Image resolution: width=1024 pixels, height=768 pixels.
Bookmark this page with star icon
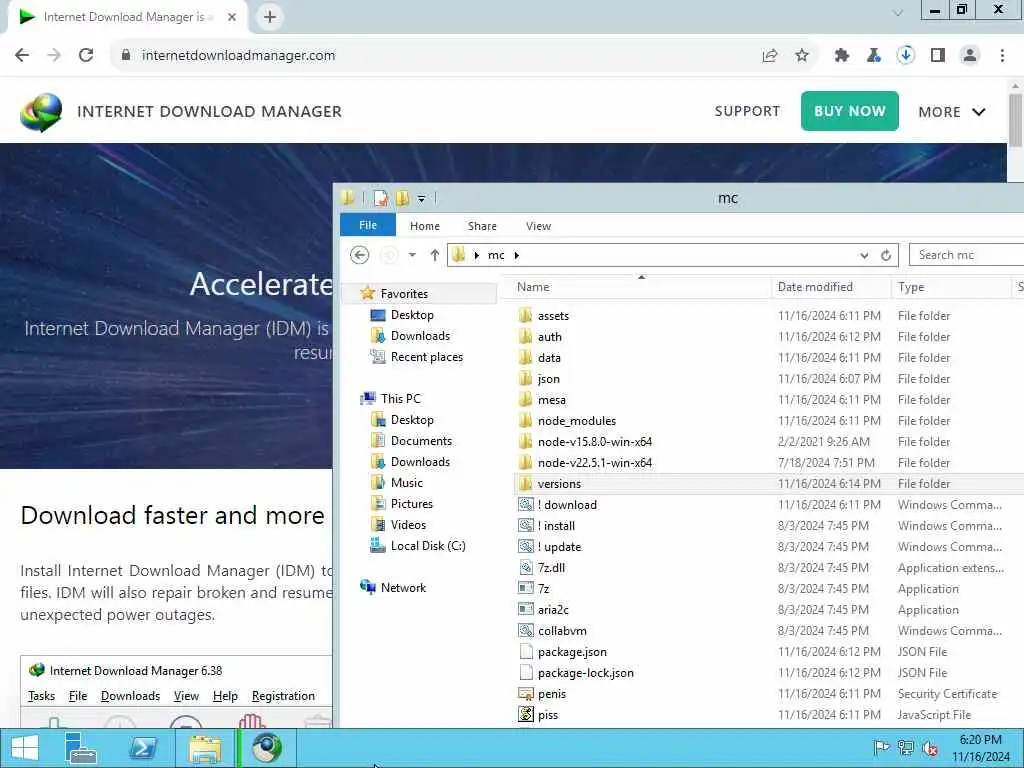[x=802, y=56]
